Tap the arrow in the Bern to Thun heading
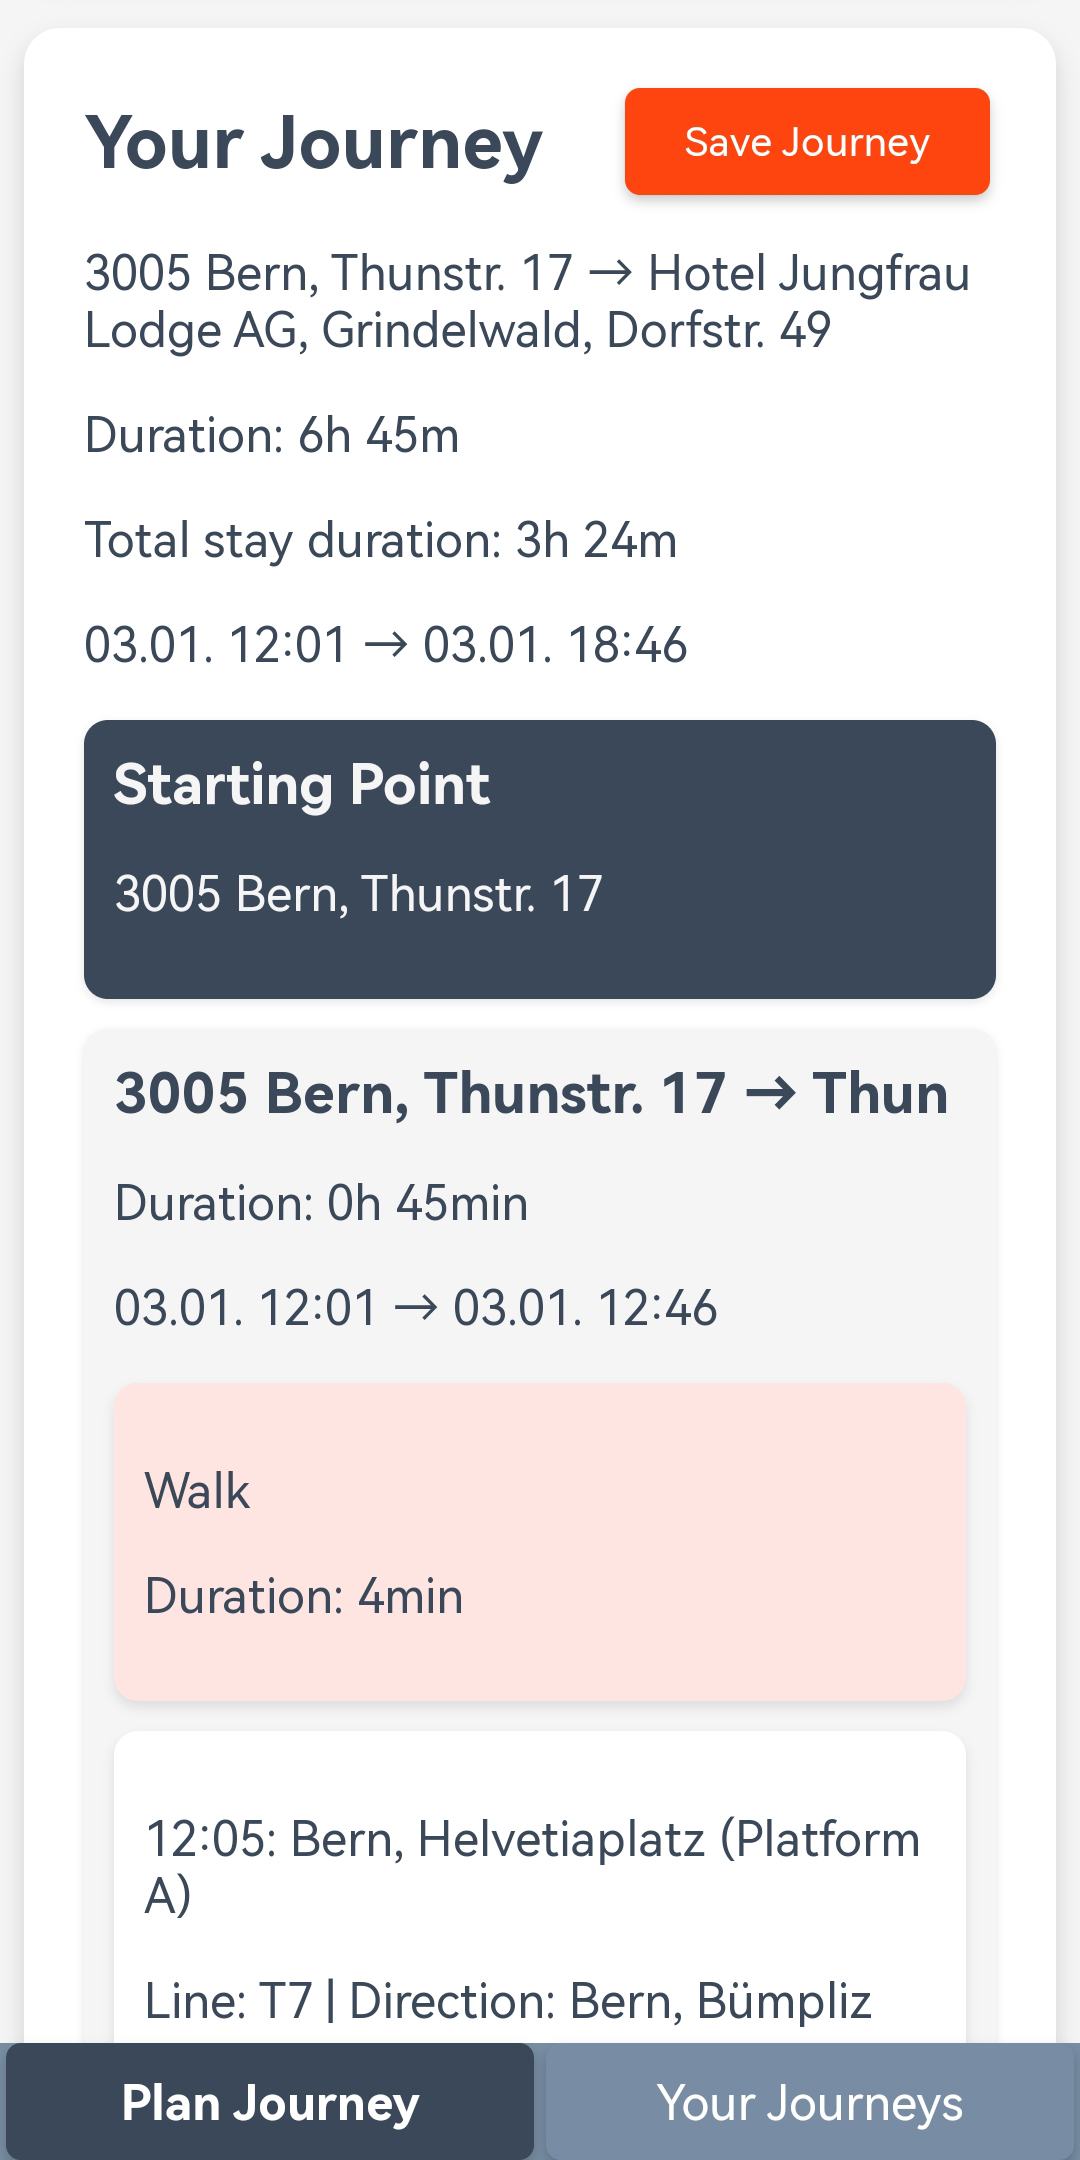This screenshot has height=2160, width=1080. point(770,1094)
